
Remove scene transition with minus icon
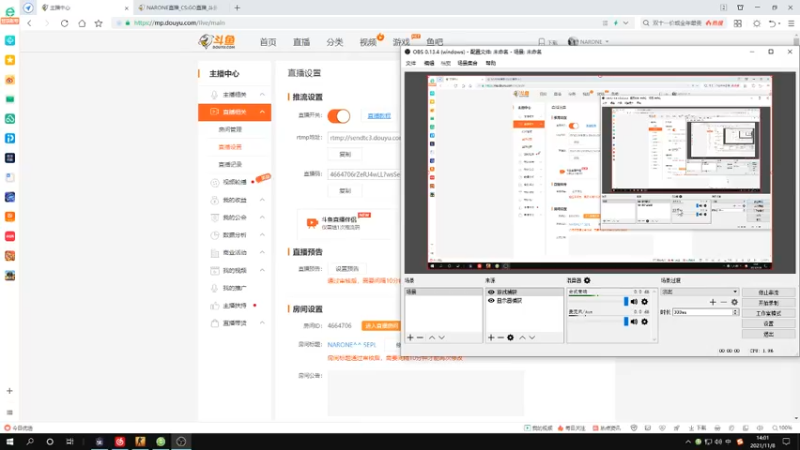coord(723,302)
